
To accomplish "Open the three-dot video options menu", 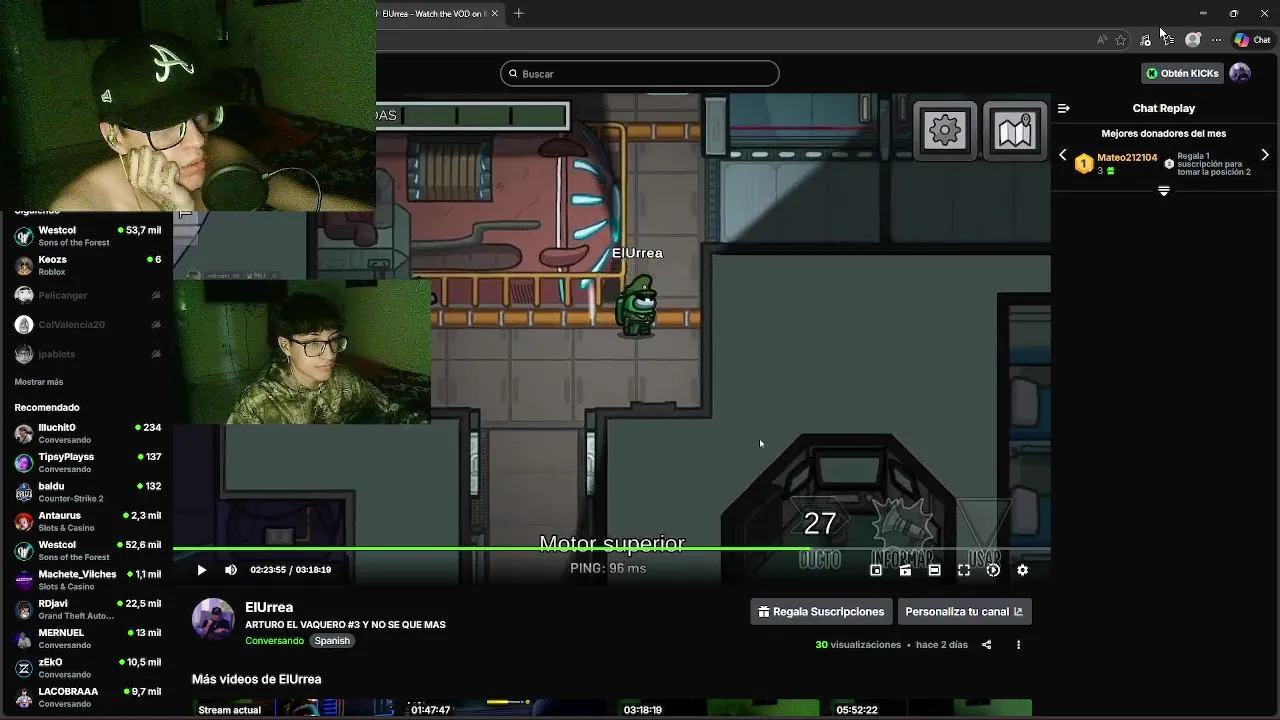I will click(1018, 645).
